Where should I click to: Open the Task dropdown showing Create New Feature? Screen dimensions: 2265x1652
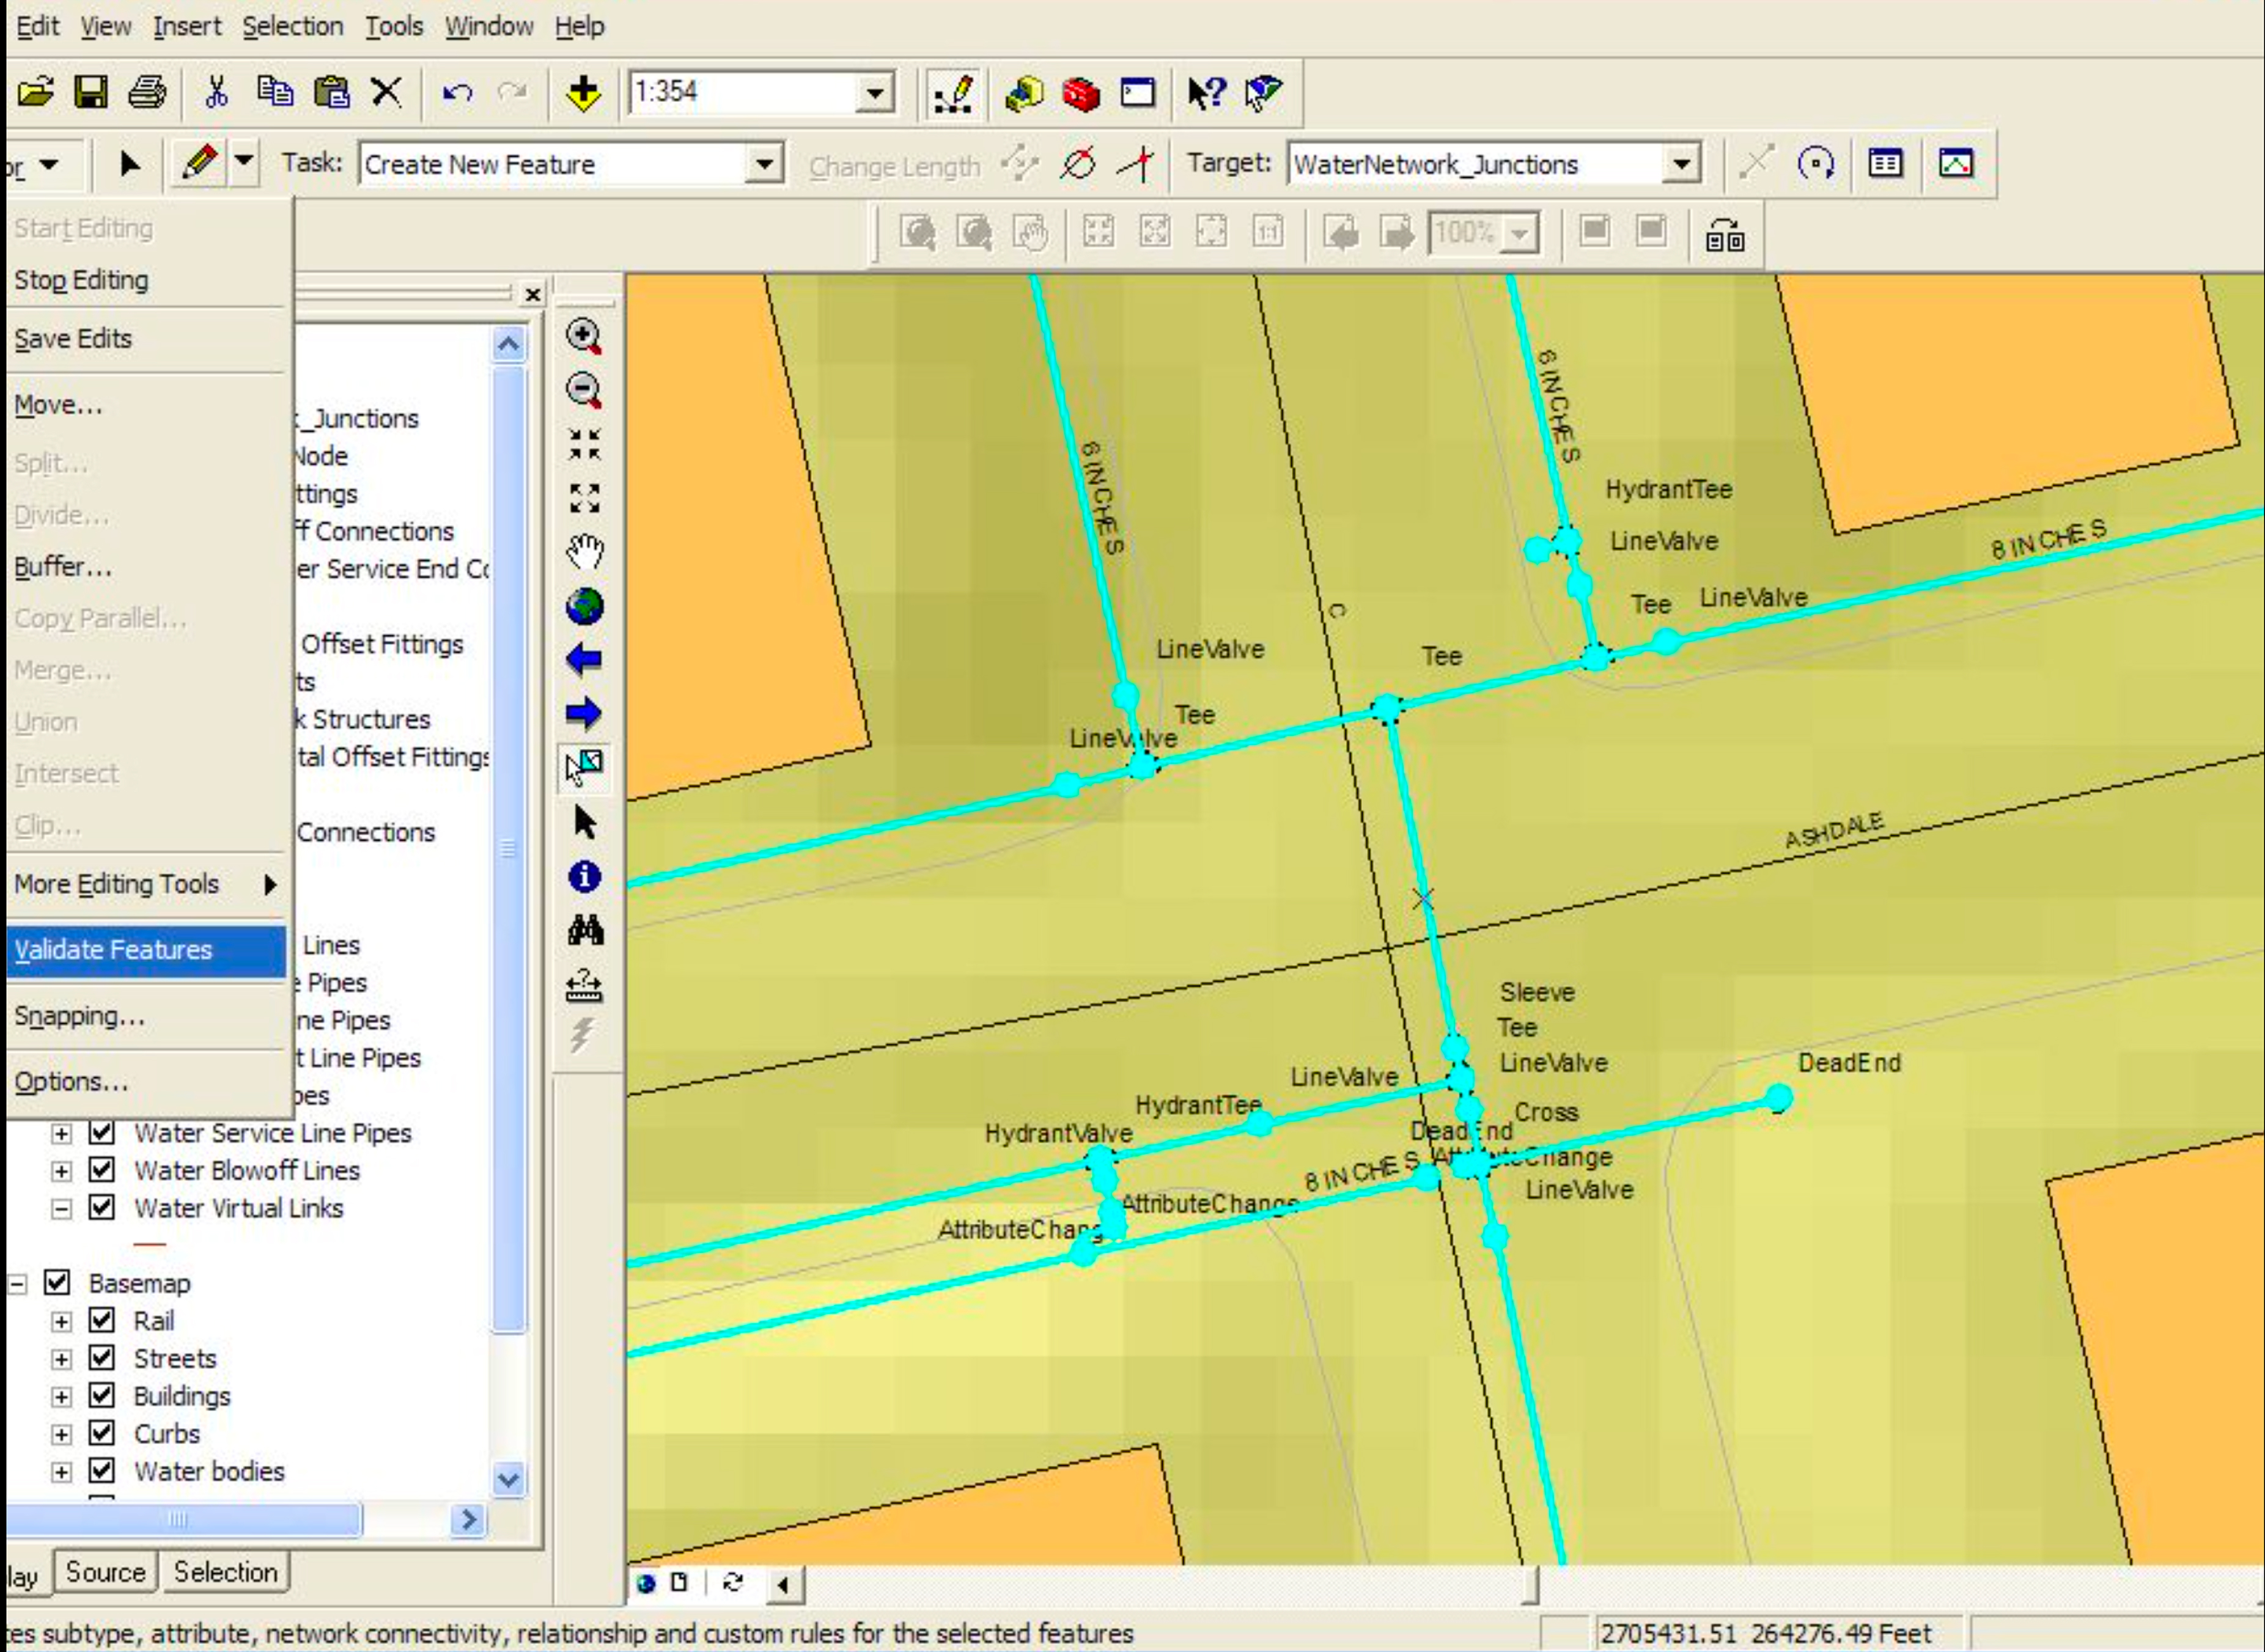tap(764, 164)
